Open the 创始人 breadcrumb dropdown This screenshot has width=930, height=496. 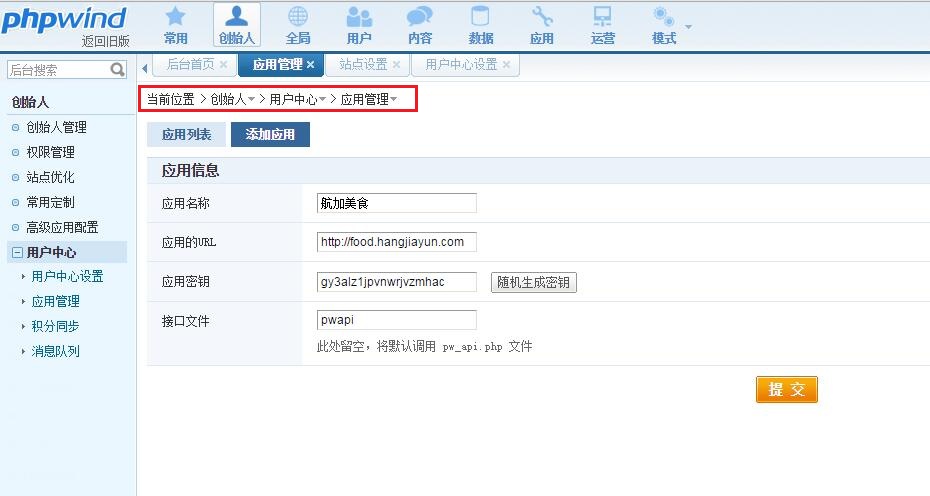[x=251, y=99]
